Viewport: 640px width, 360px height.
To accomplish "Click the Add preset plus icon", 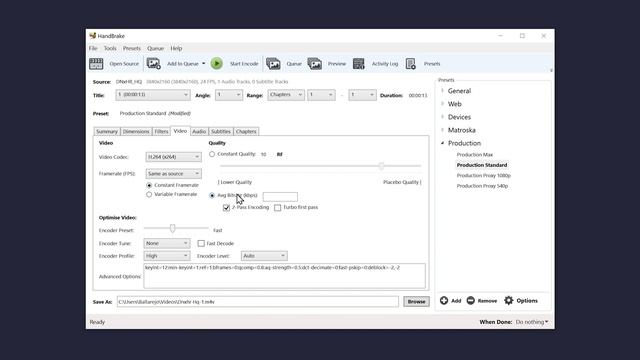I will (x=444, y=300).
